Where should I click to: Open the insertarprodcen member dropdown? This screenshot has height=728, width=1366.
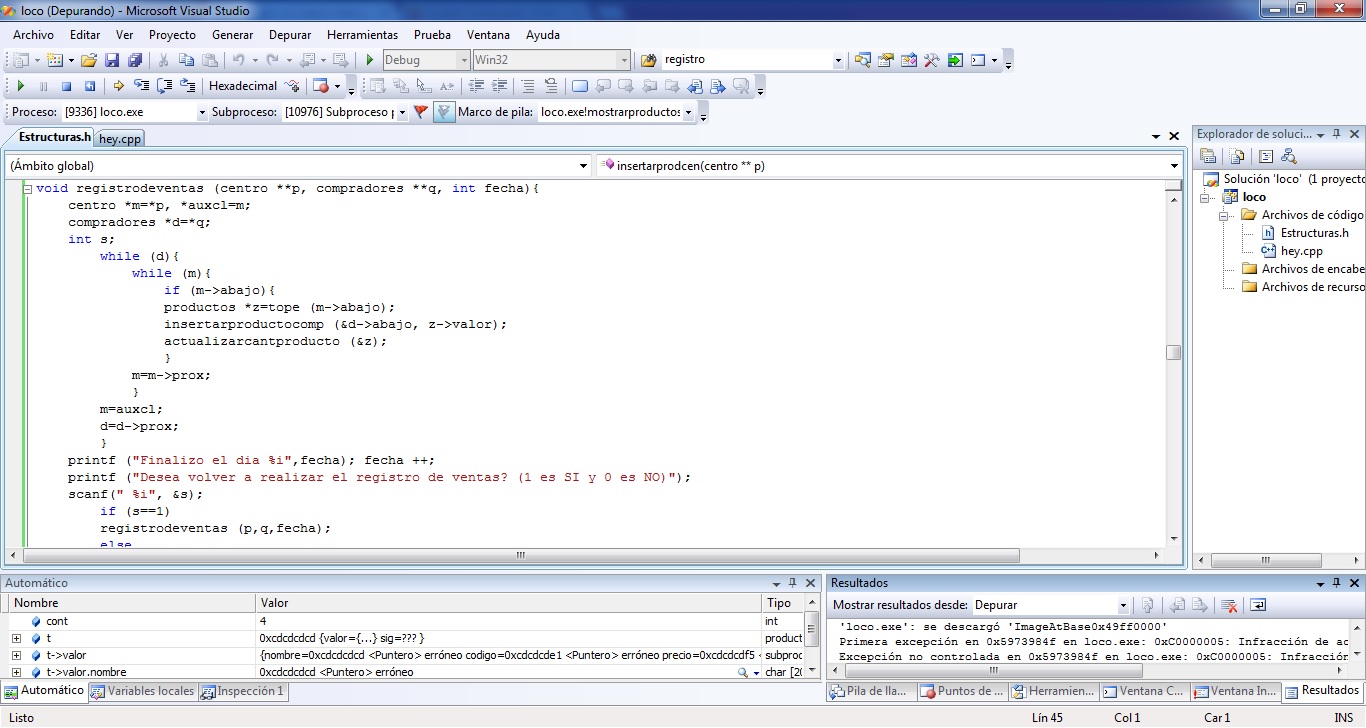coord(1175,166)
